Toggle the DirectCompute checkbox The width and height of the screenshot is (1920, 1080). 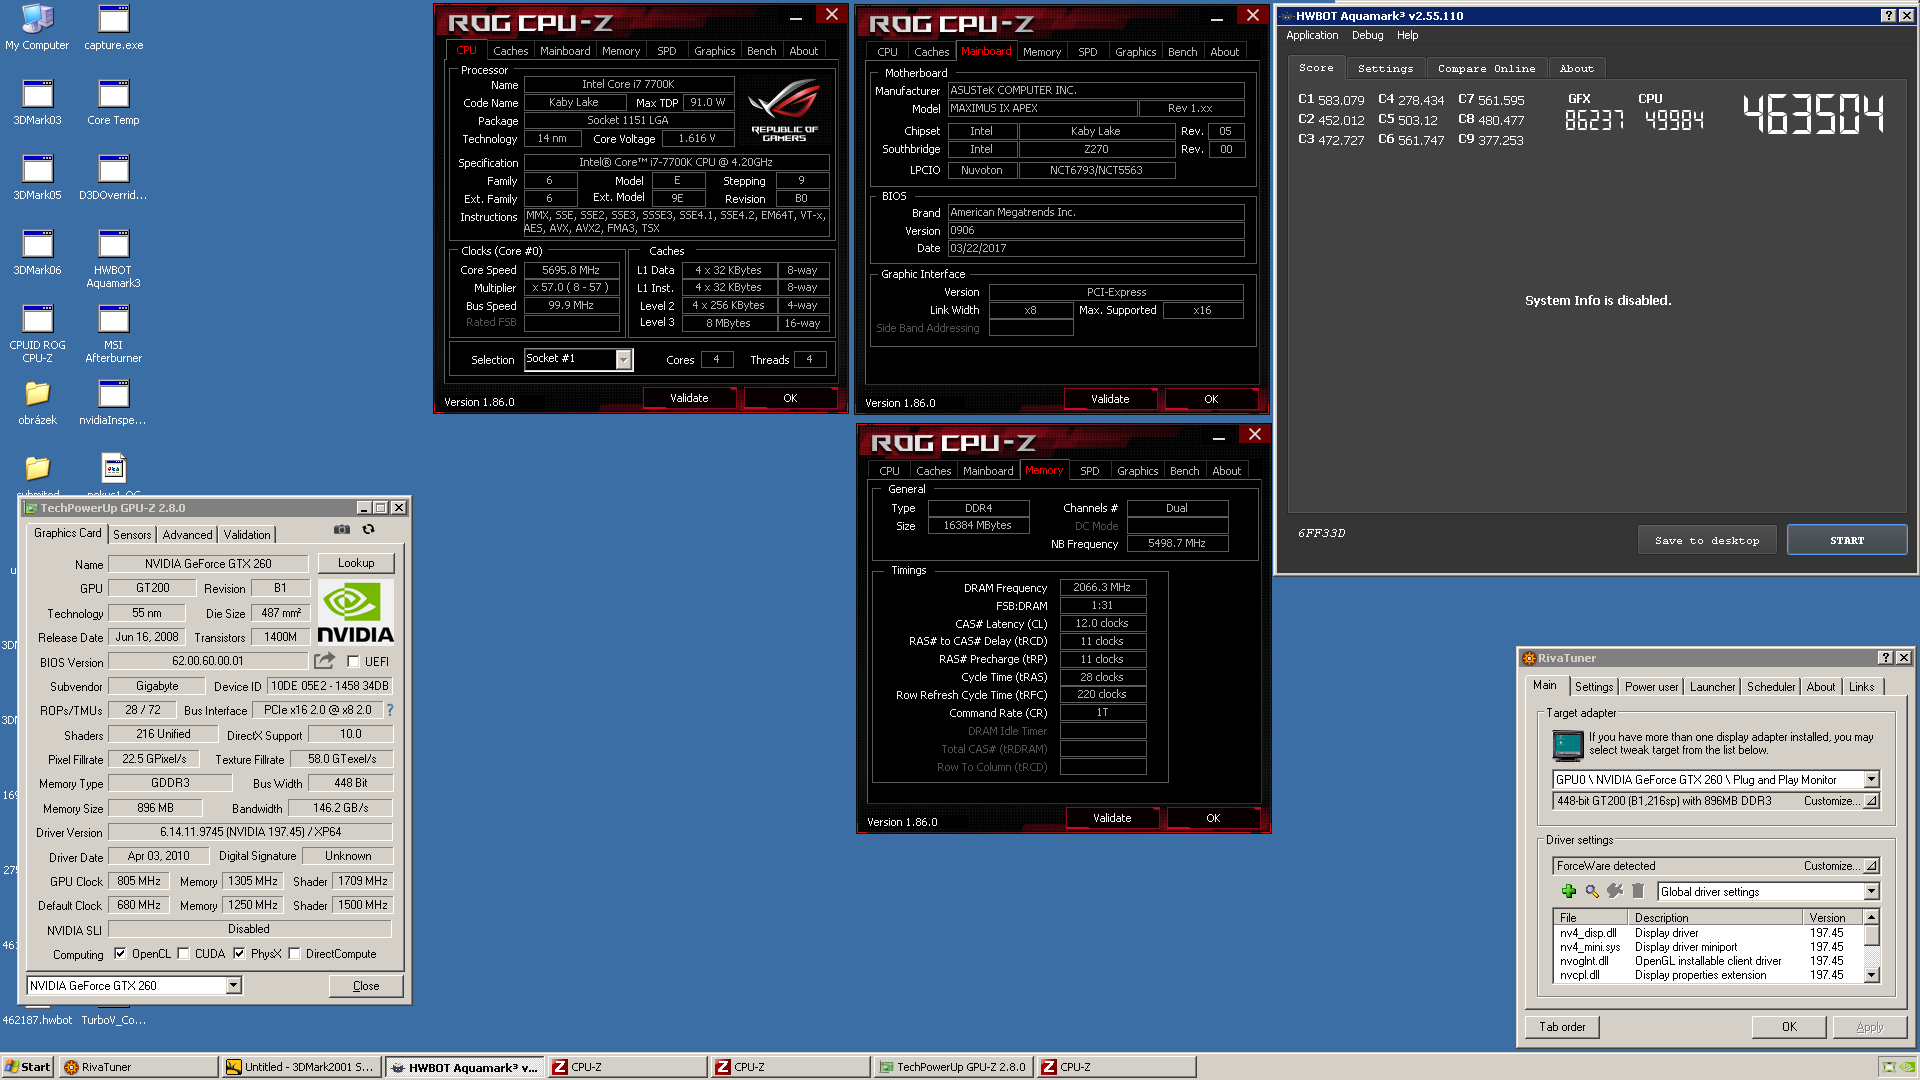tap(294, 954)
